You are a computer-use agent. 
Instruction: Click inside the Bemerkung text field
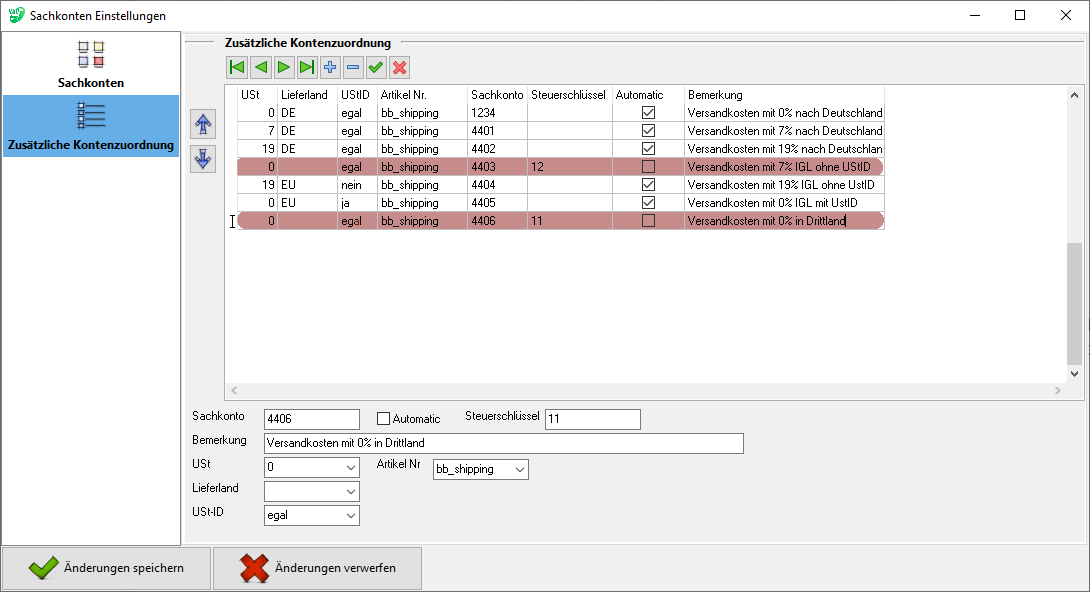click(x=503, y=443)
